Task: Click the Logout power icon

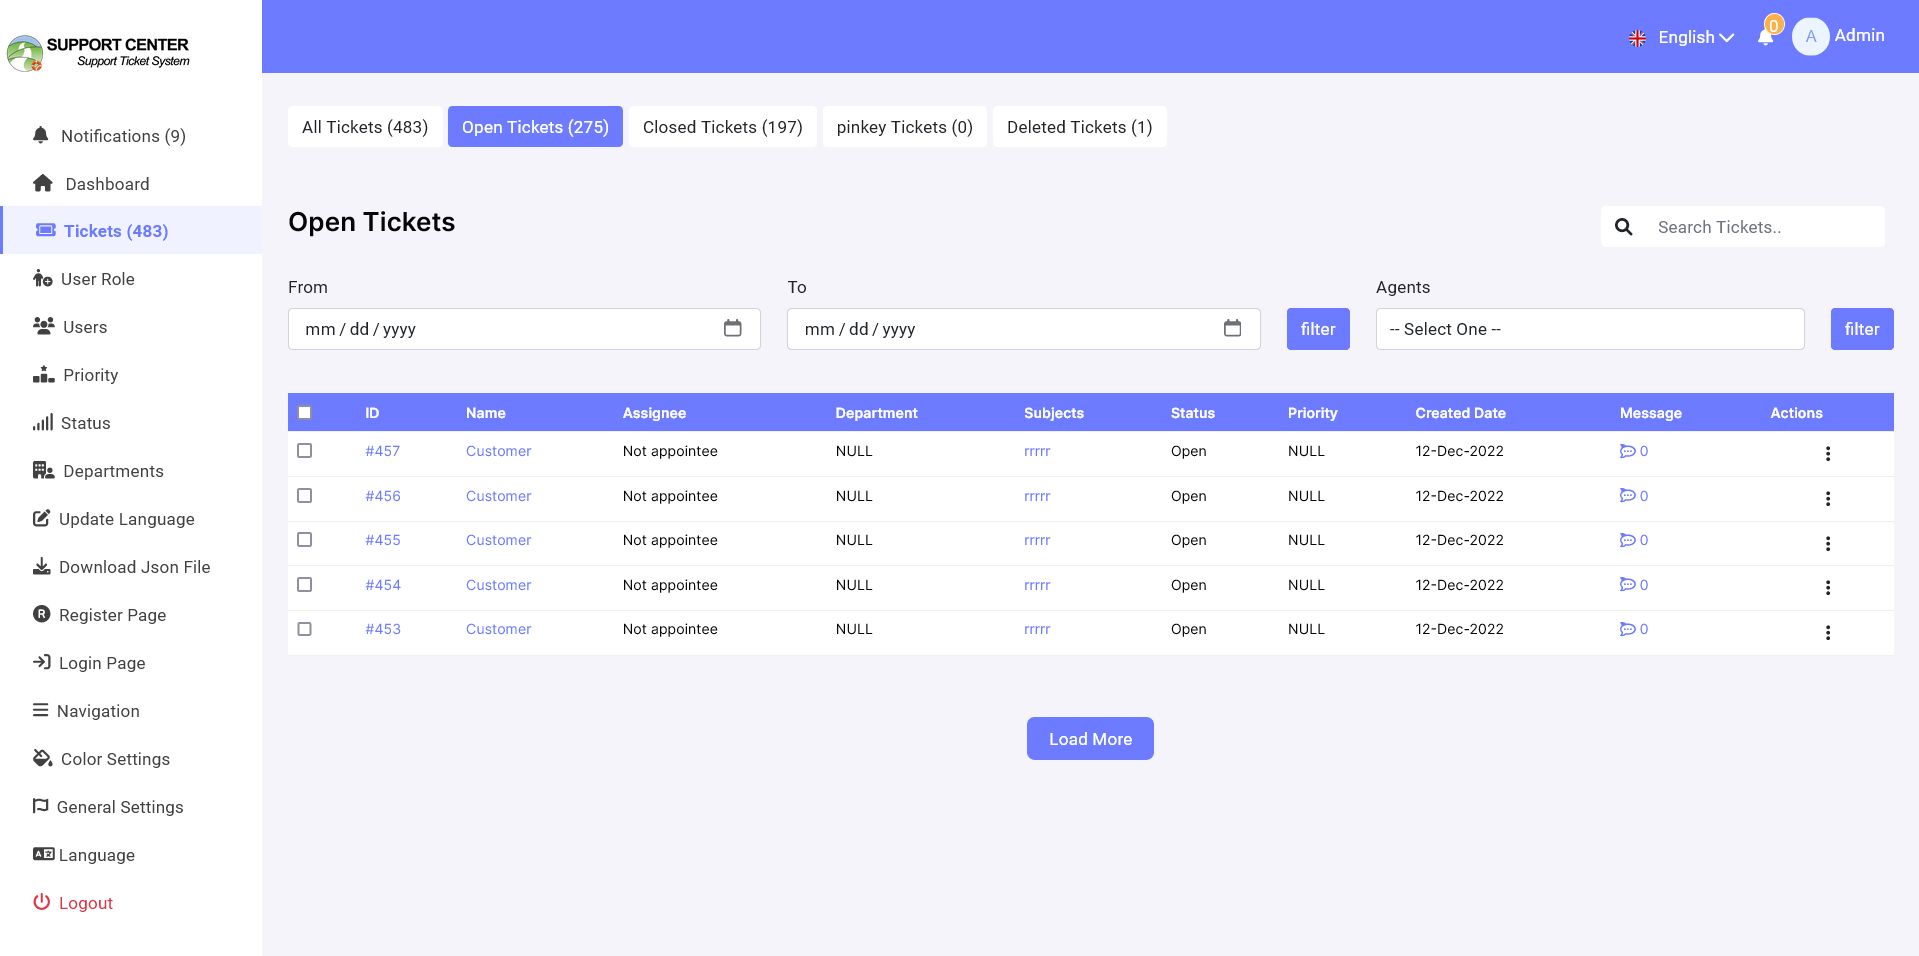Action: pyautogui.click(x=41, y=902)
